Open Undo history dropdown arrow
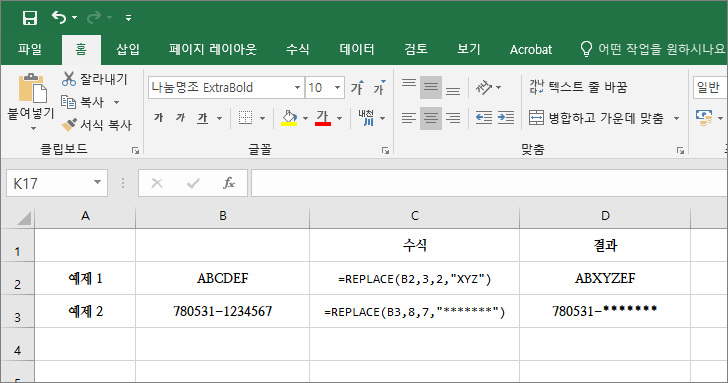 pos(74,18)
